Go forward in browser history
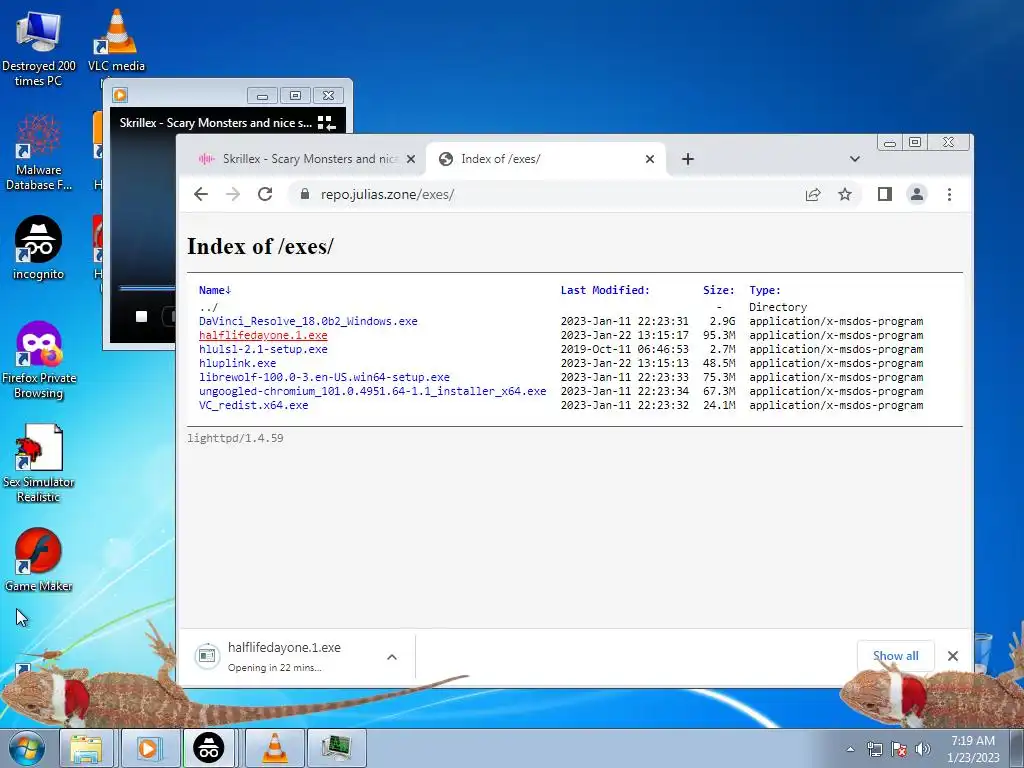Viewport: 1024px width, 768px height. tap(233, 194)
